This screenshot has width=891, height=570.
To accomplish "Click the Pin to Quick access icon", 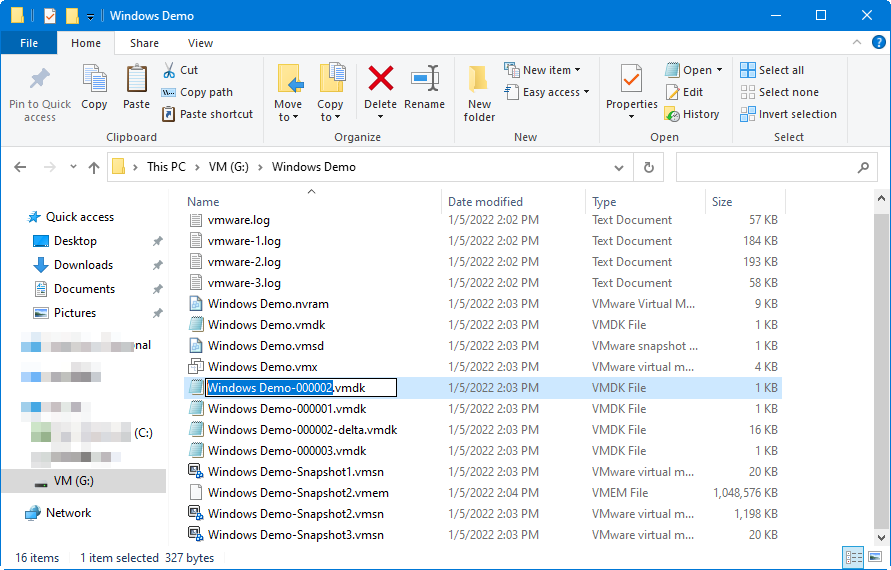I will (40, 79).
